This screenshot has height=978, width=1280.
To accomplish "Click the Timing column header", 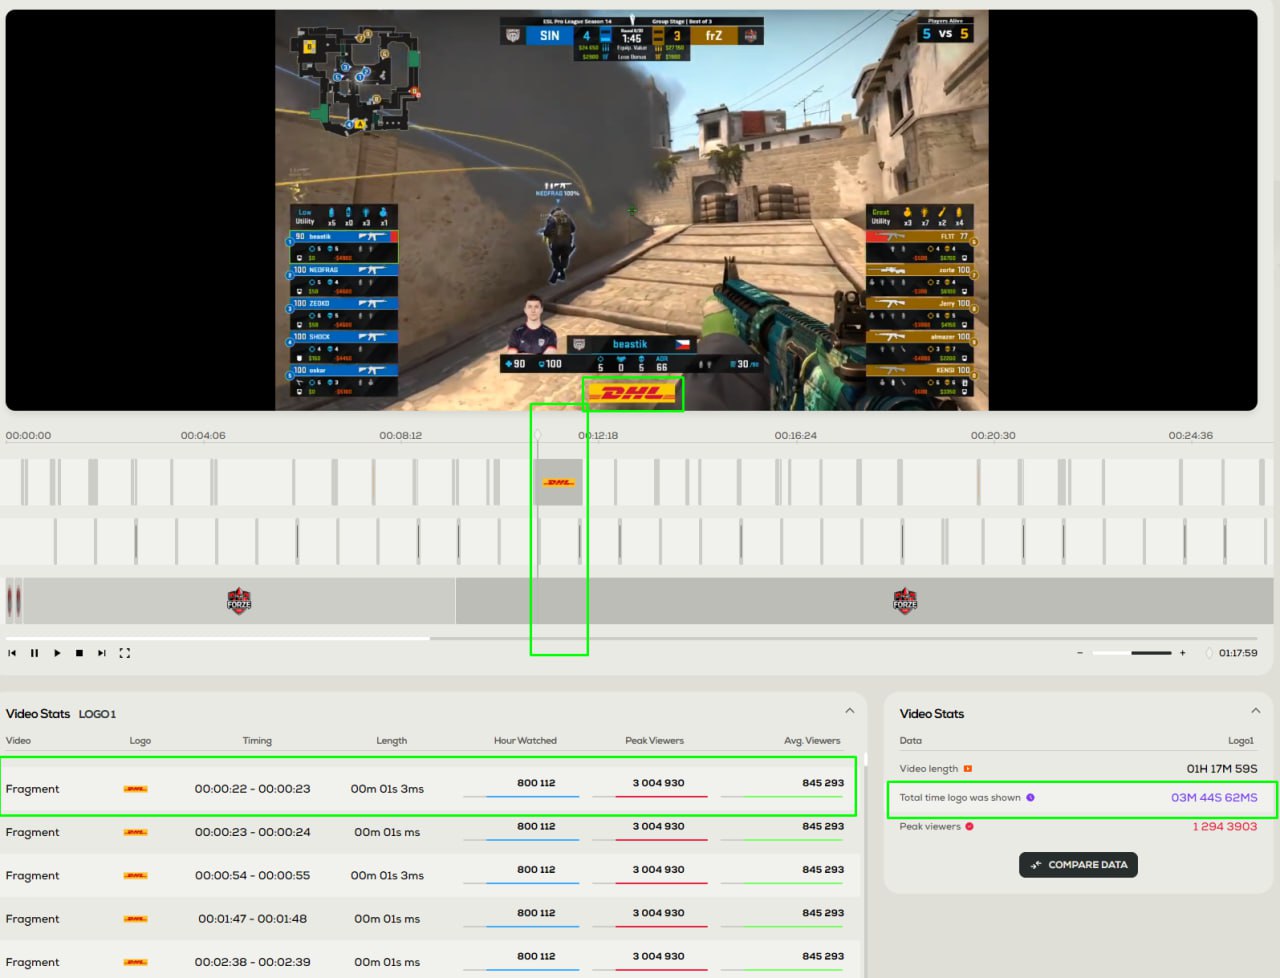I will tap(257, 741).
